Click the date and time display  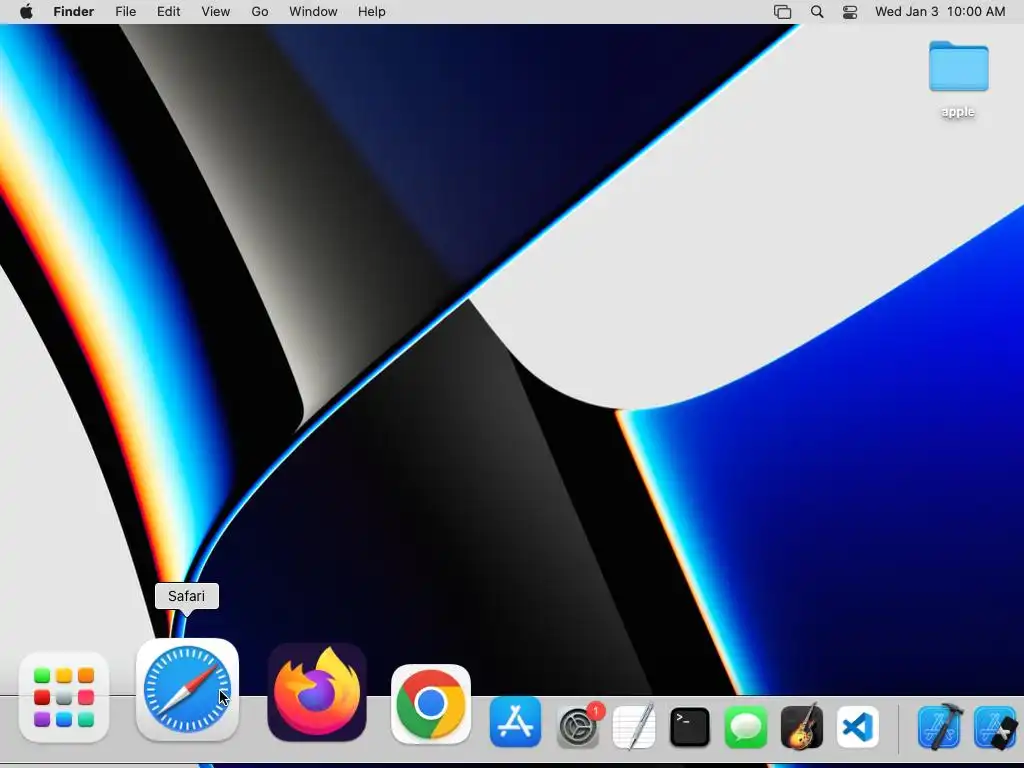940,12
